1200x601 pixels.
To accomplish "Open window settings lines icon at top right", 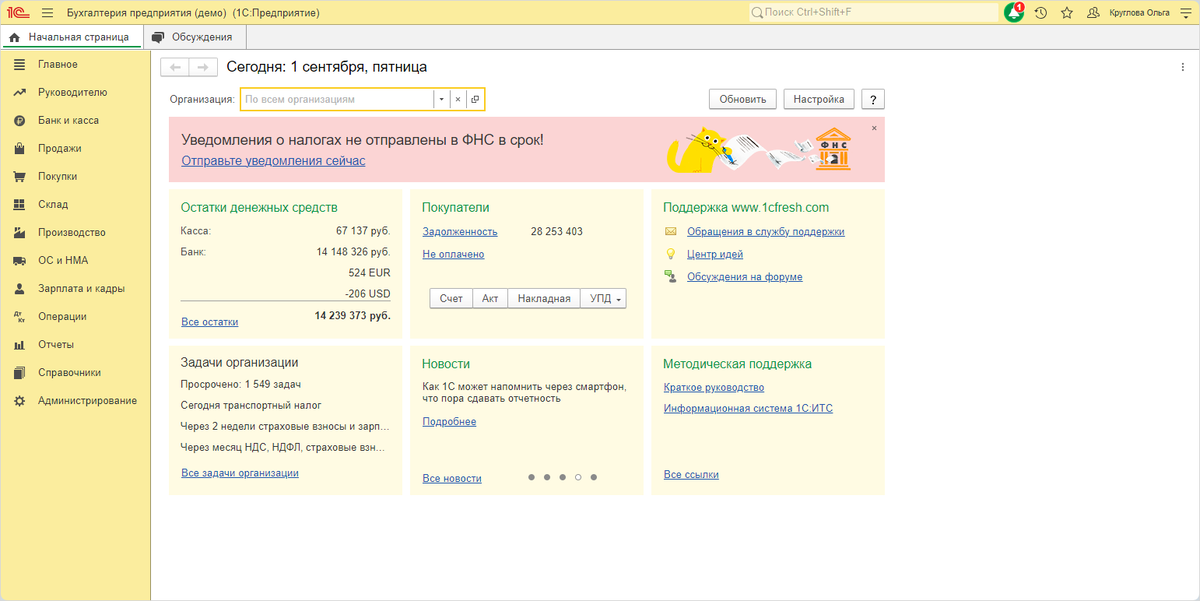I will point(1185,13).
